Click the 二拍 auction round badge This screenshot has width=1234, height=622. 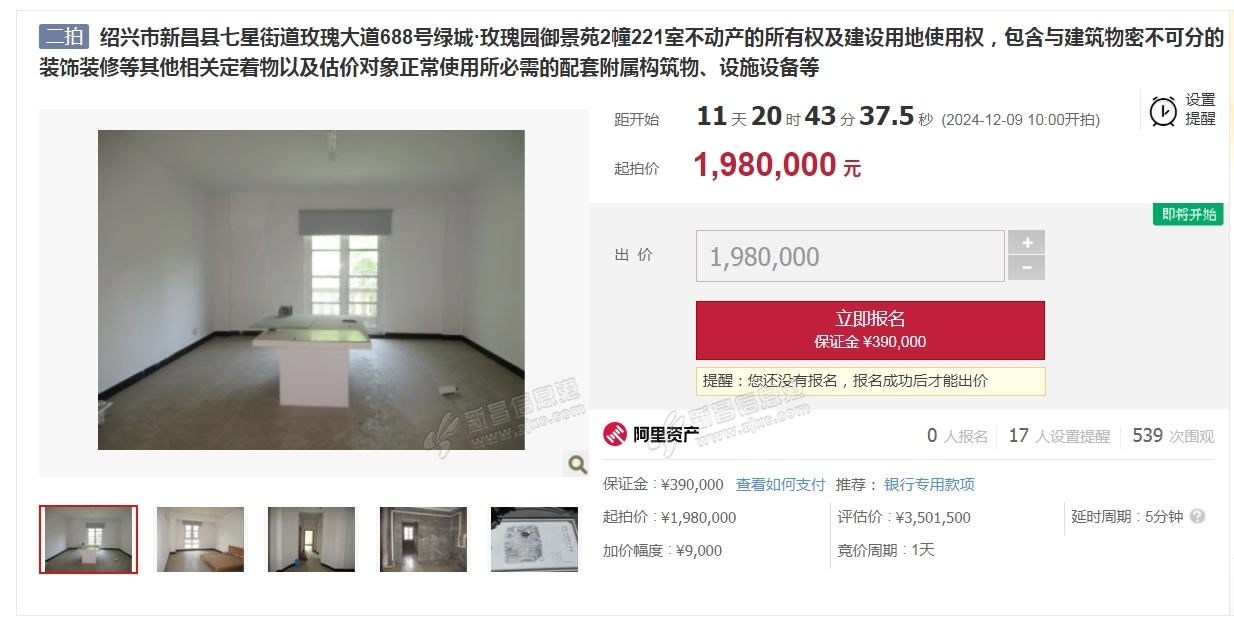point(65,38)
